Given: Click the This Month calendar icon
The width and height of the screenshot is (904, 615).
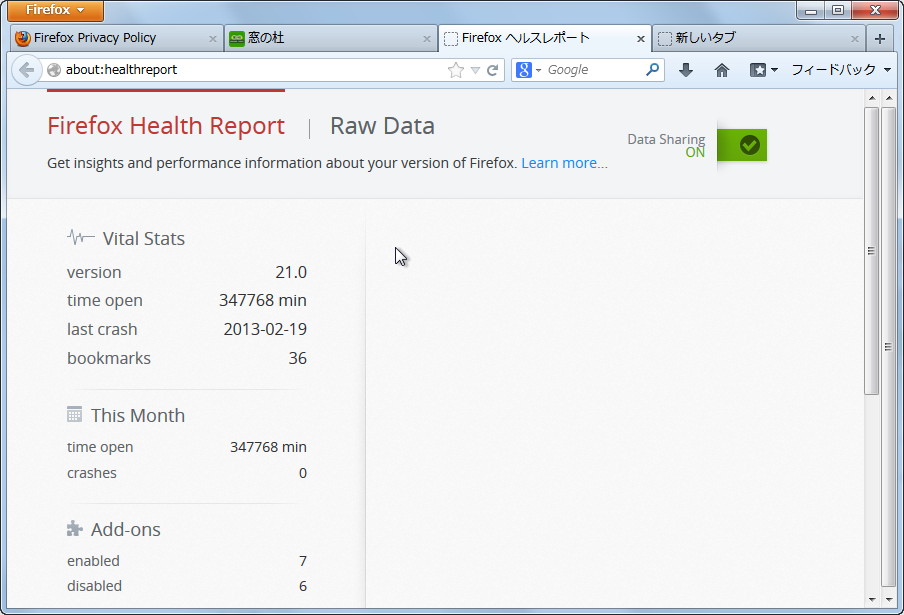Looking at the screenshot, I should click(74, 414).
